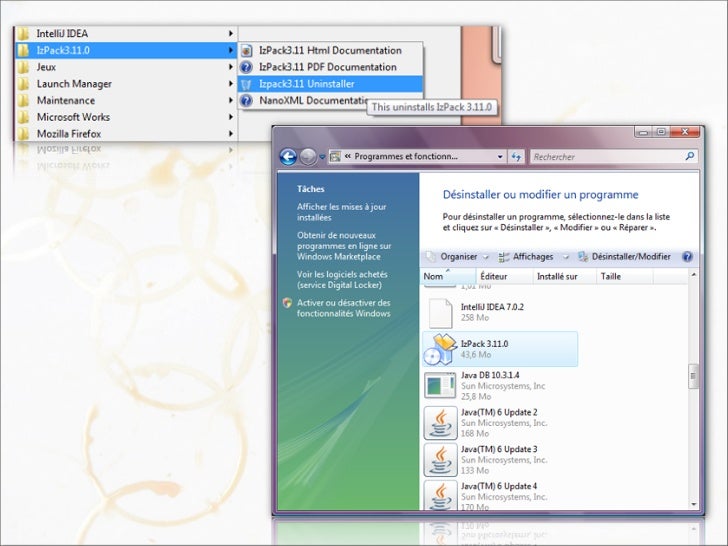Image resolution: width=728 pixels, height=546 pixels.
Task: Click the IntelliJ IDEA 7.0.2 blank icon
Action: (x=440, y=313)
